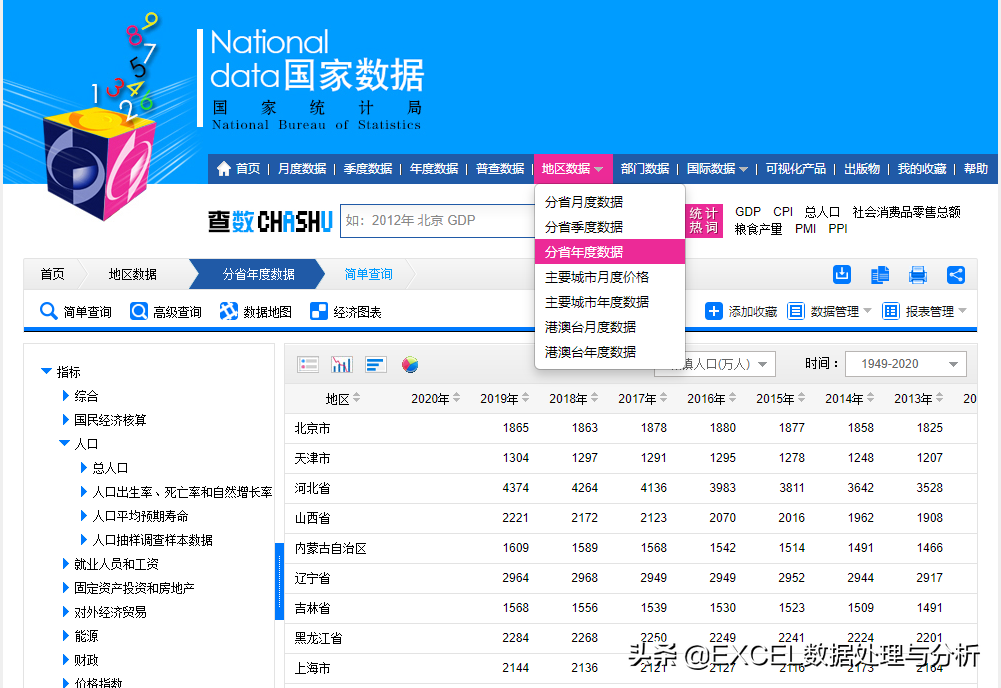The width and height of the screenshot is (1001, 688).
Task: Select 主要城市月度价格 menu entry
Action: click(x=610, y=276)
